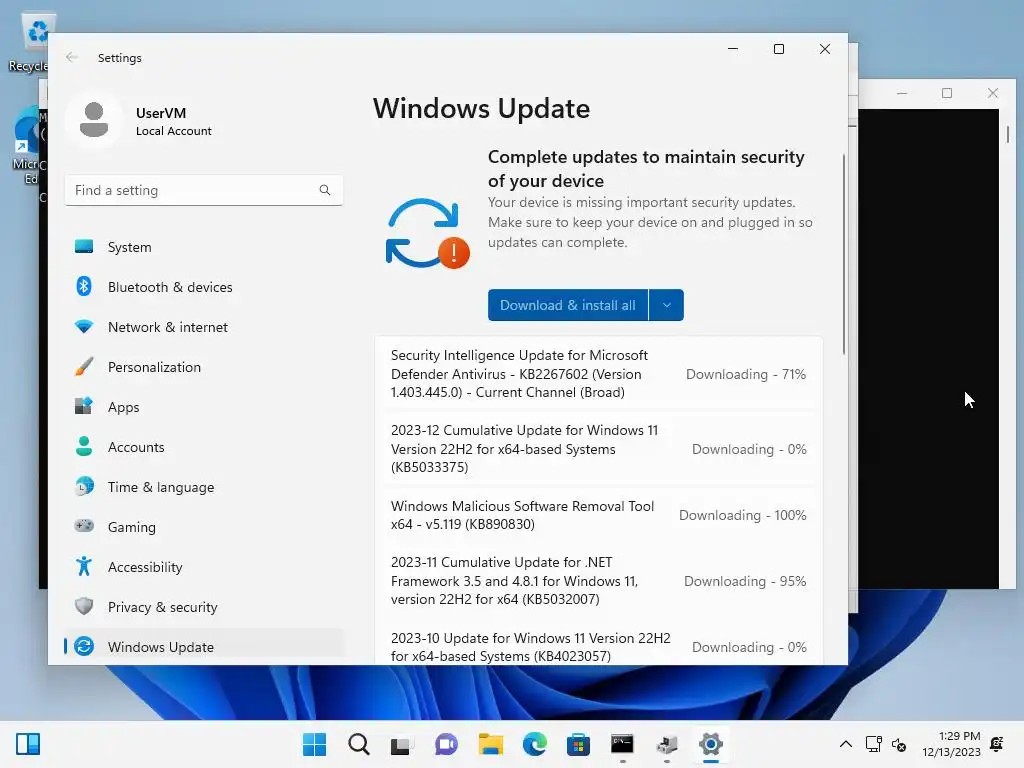
Task: Expand Download & install all dropdown arrow
Action: point(667,305)
